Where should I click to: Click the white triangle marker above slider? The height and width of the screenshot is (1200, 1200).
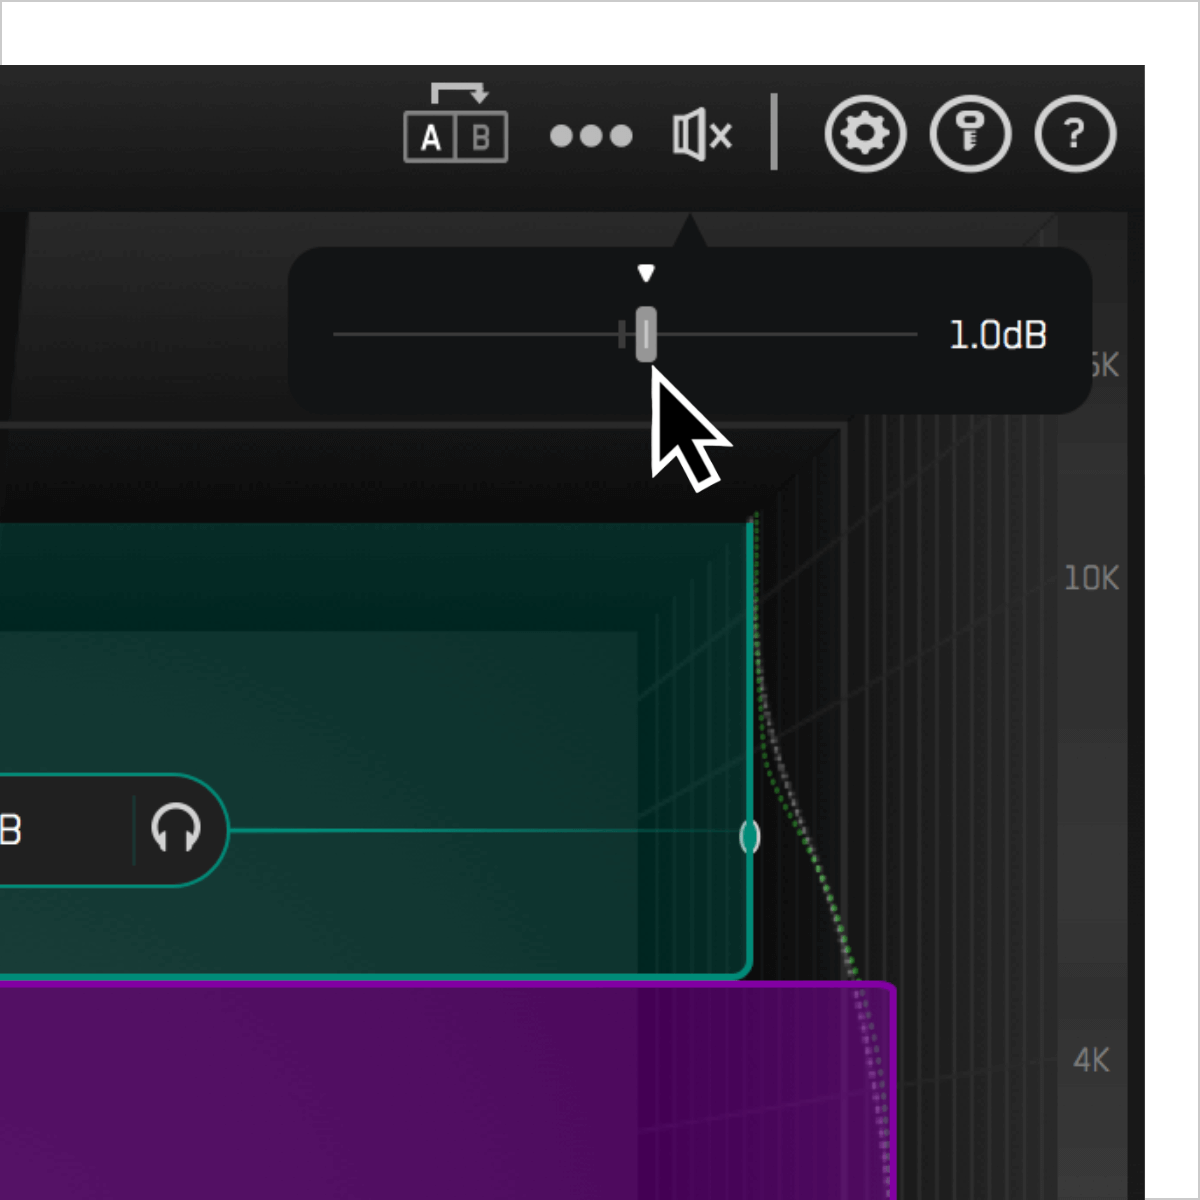coord(646,273)
